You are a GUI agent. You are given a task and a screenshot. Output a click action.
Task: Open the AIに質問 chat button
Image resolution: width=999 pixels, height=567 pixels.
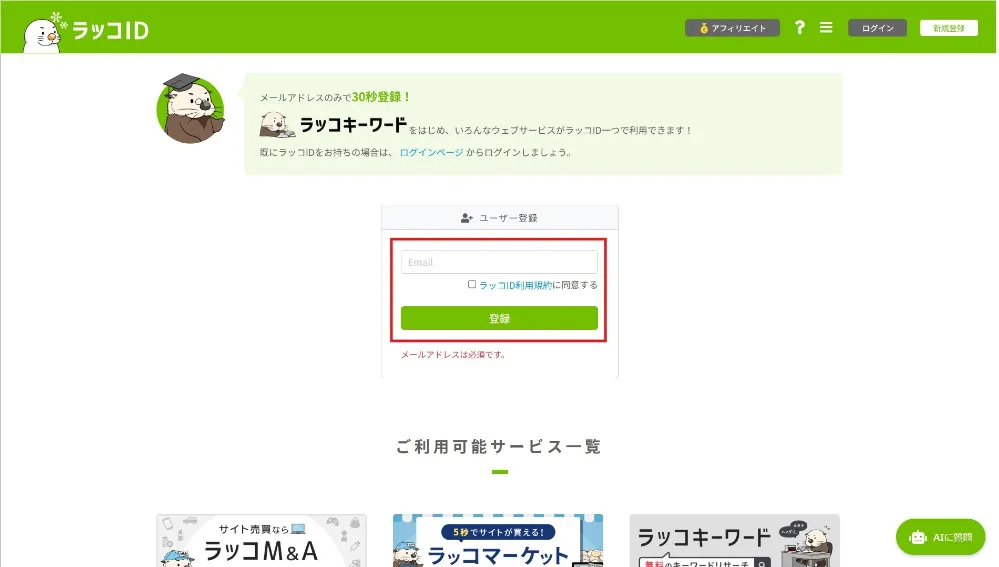click(x=940, y=537)
